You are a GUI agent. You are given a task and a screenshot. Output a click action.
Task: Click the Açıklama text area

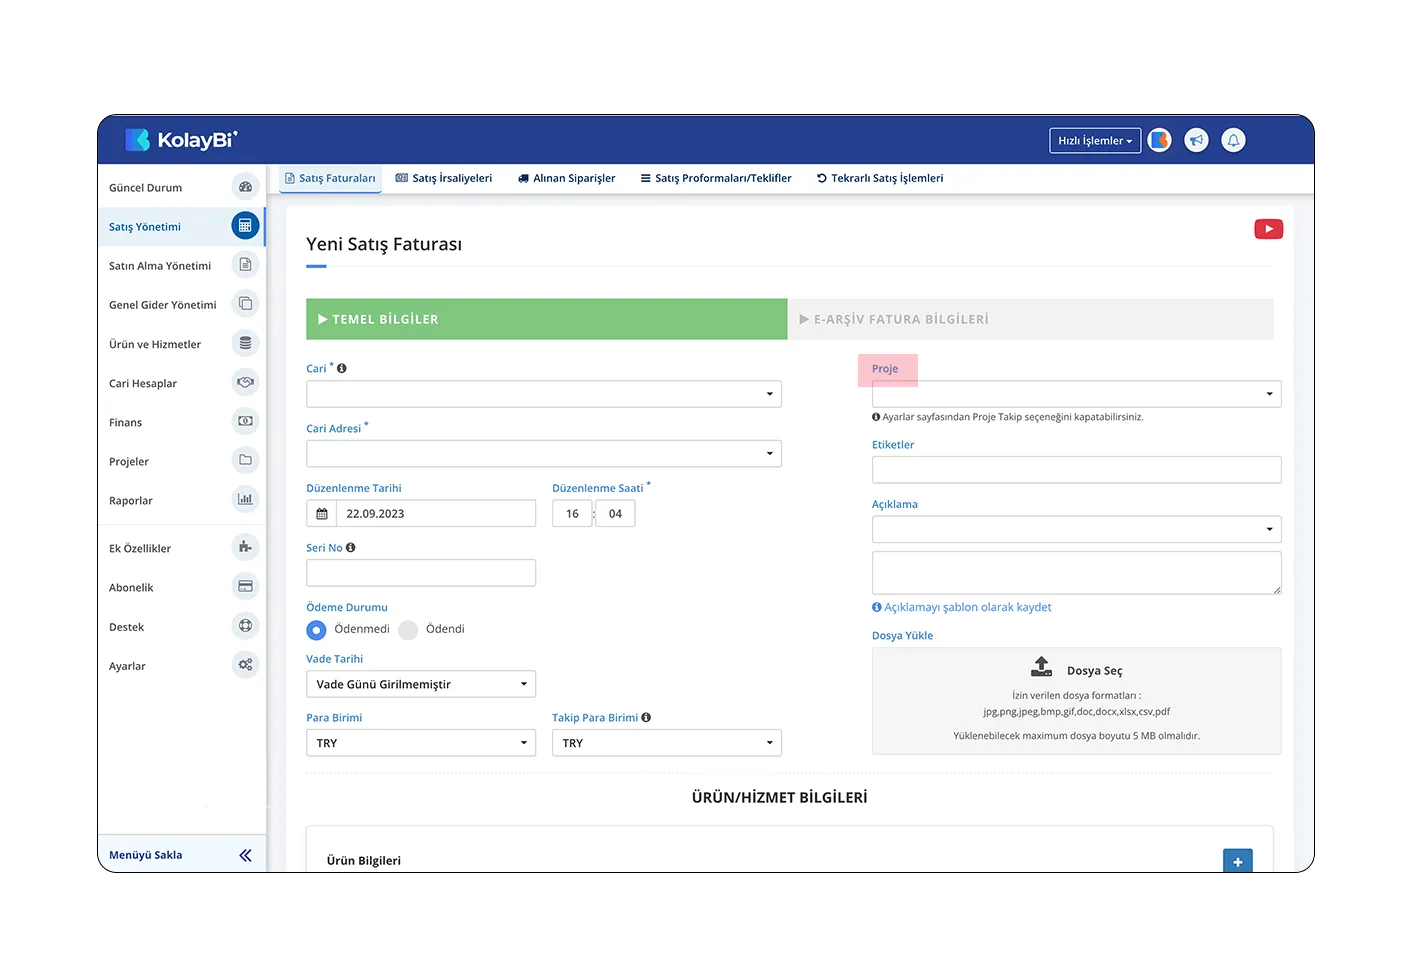click(1076, 573)
